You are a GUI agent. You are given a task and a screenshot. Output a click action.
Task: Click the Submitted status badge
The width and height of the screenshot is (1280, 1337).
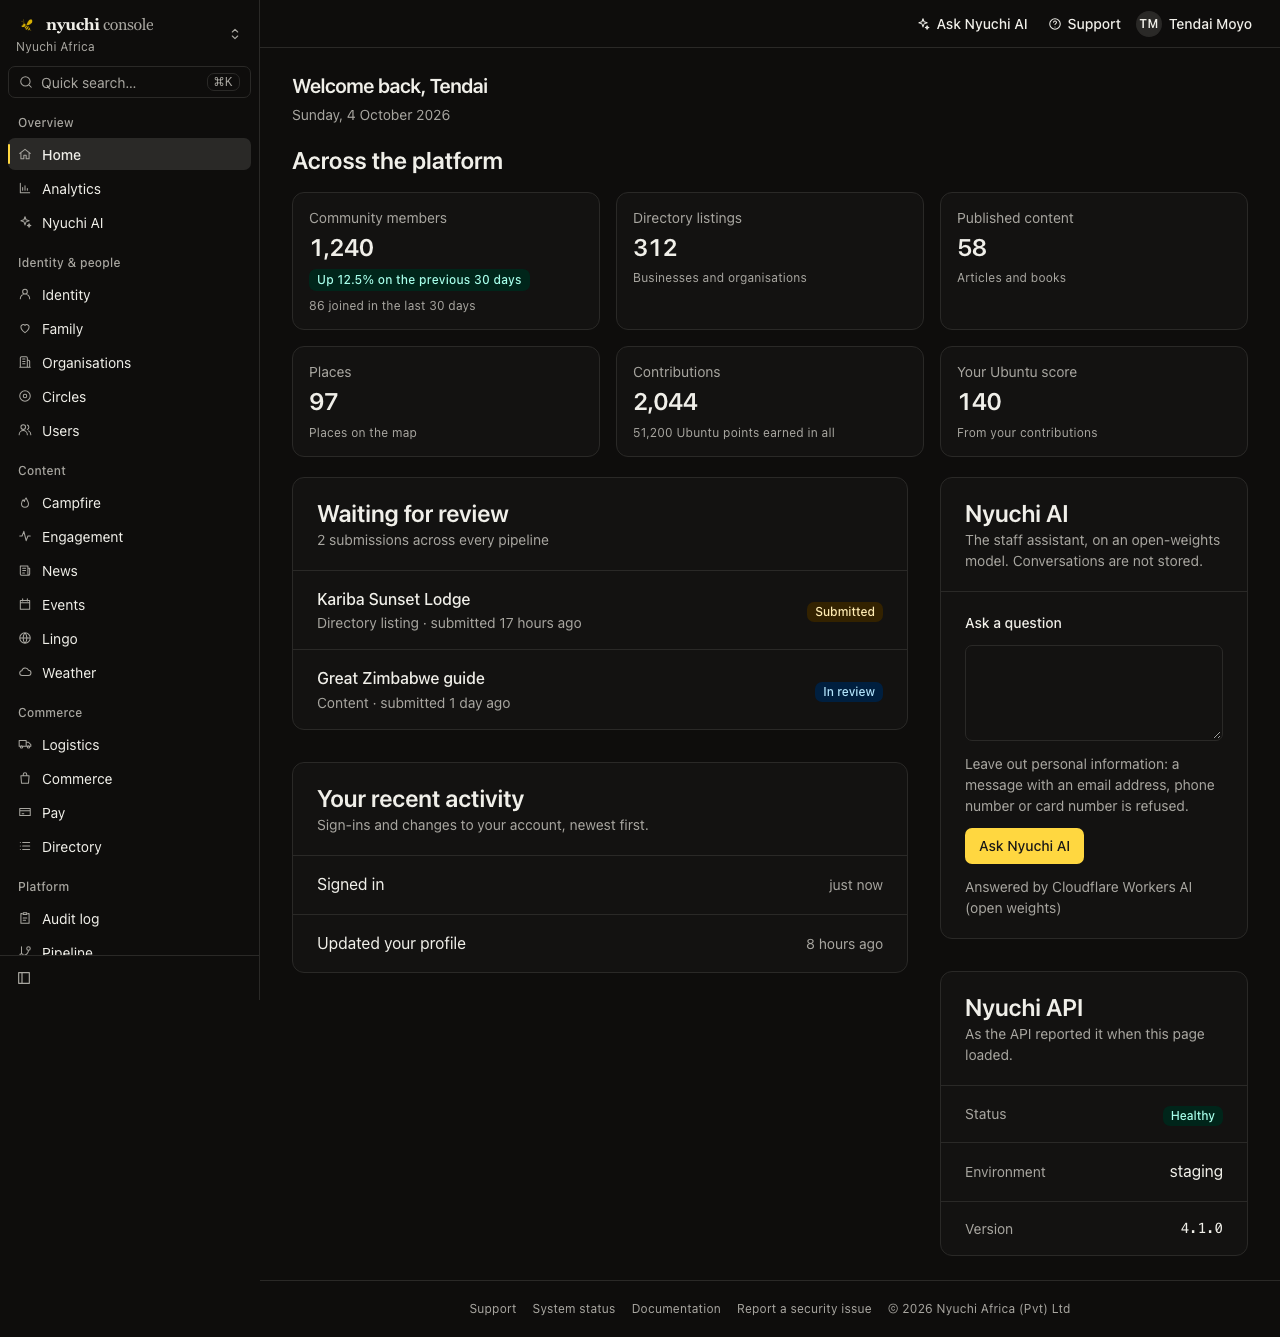pyautogui.click(x=845, y=612)
